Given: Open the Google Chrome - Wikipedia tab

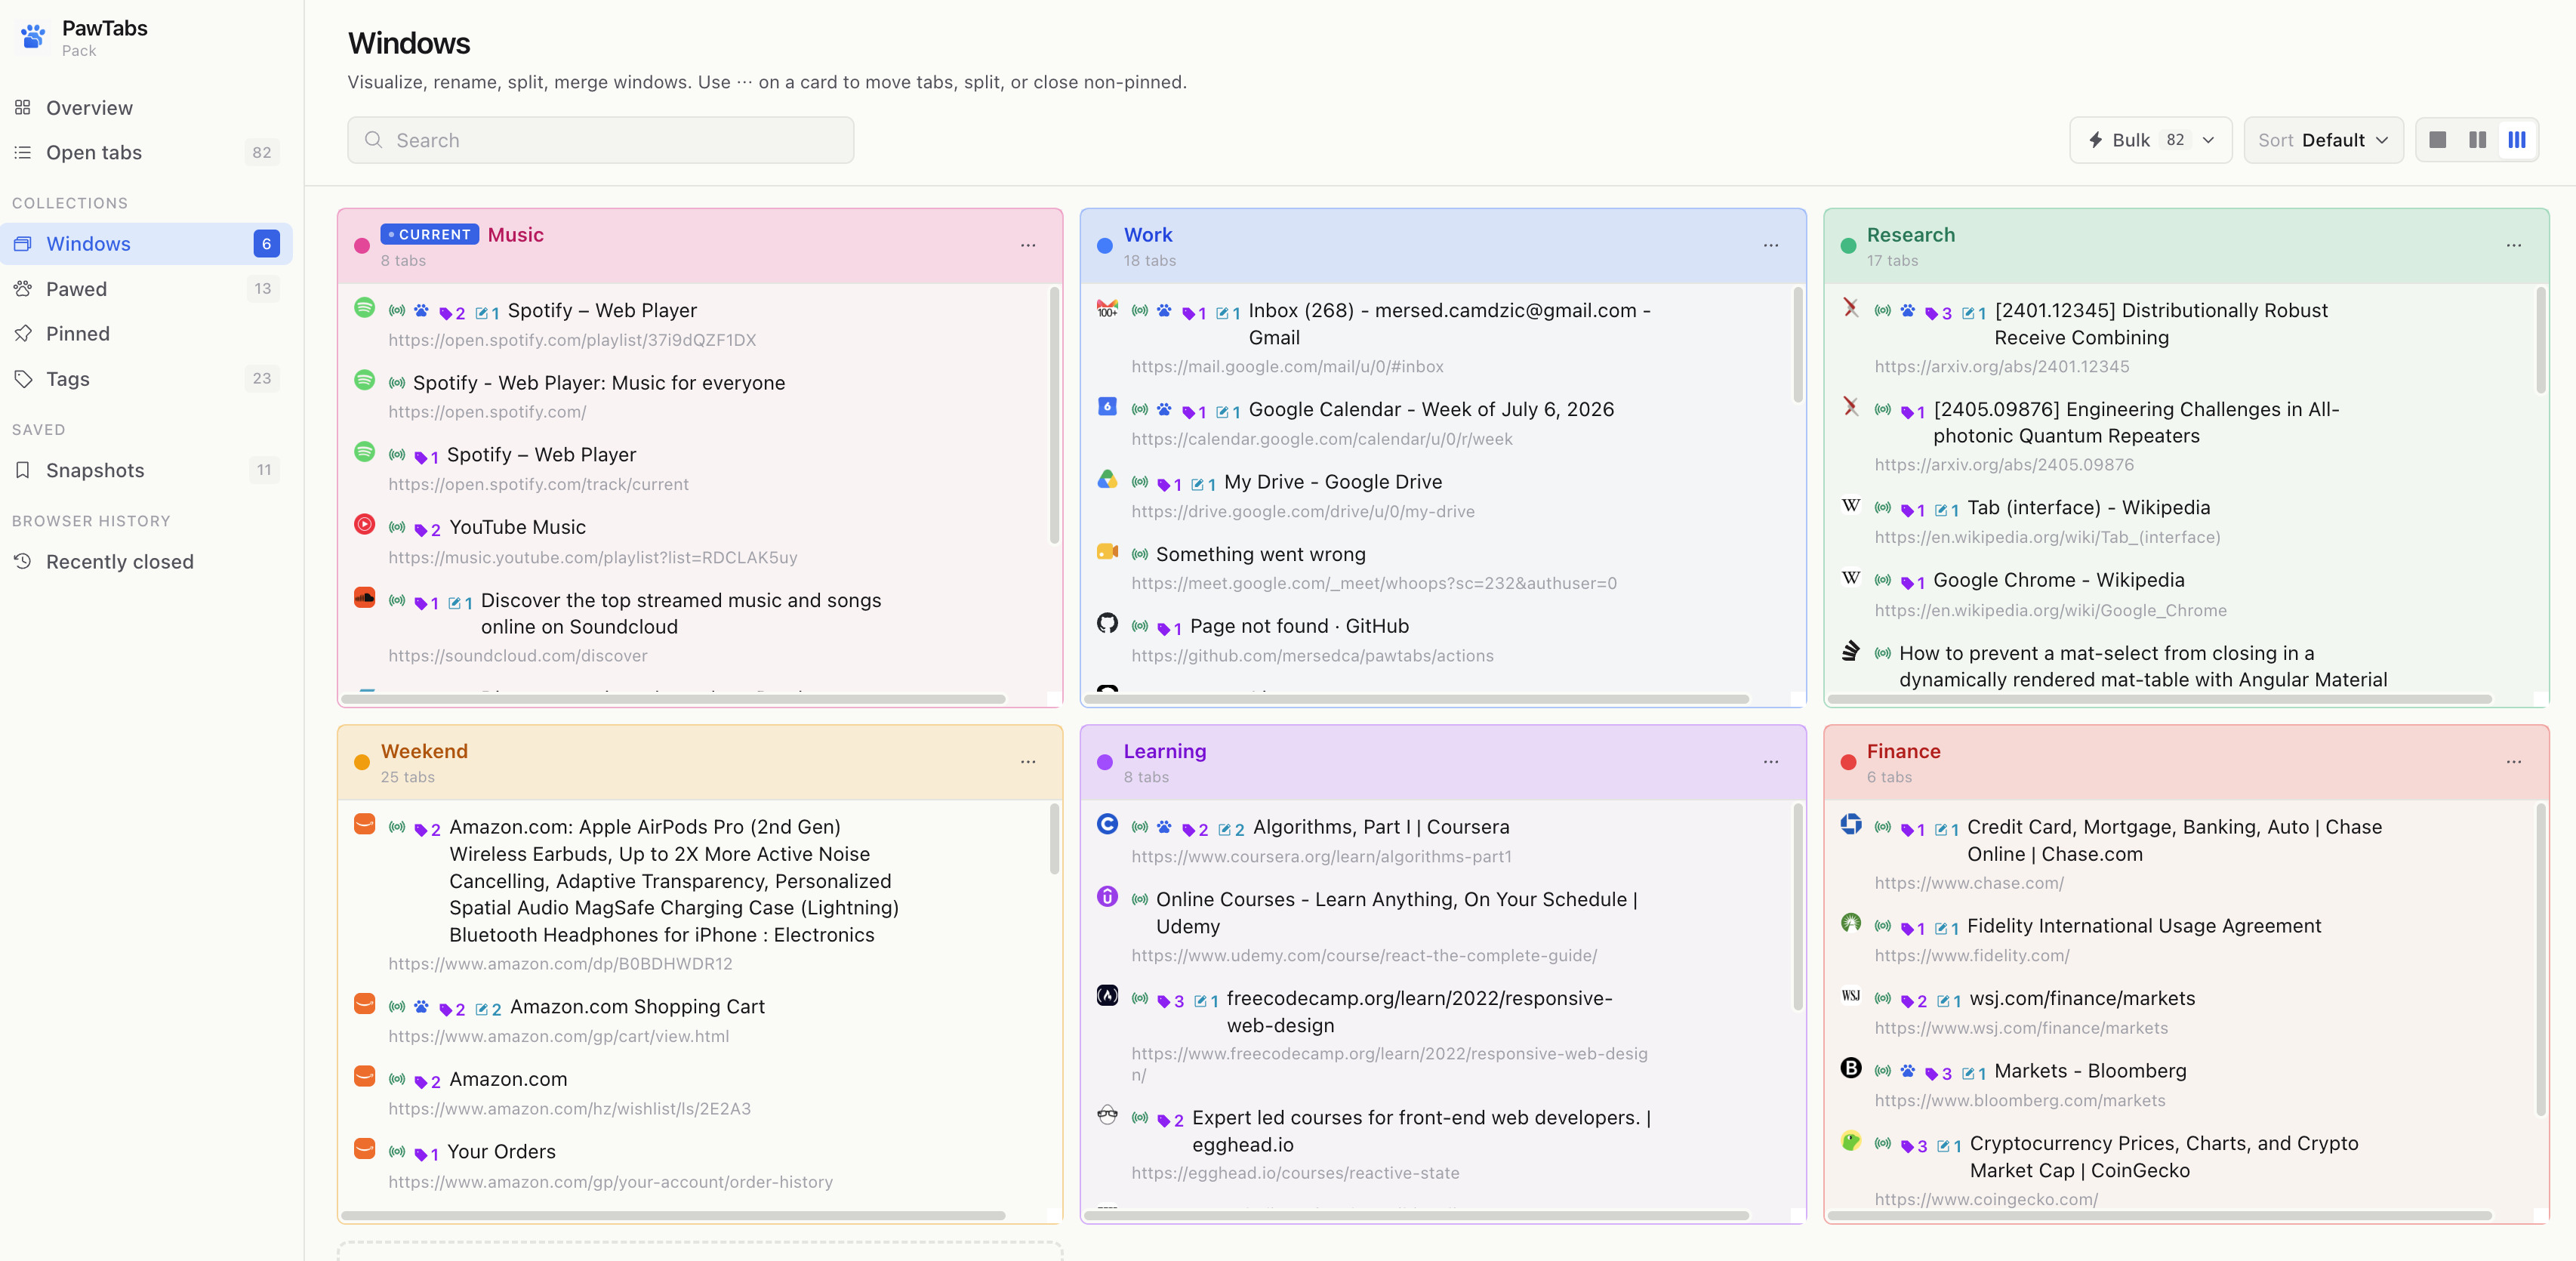Looking at the screenshot, I should pyautogui.click(x=2058, y=580).
